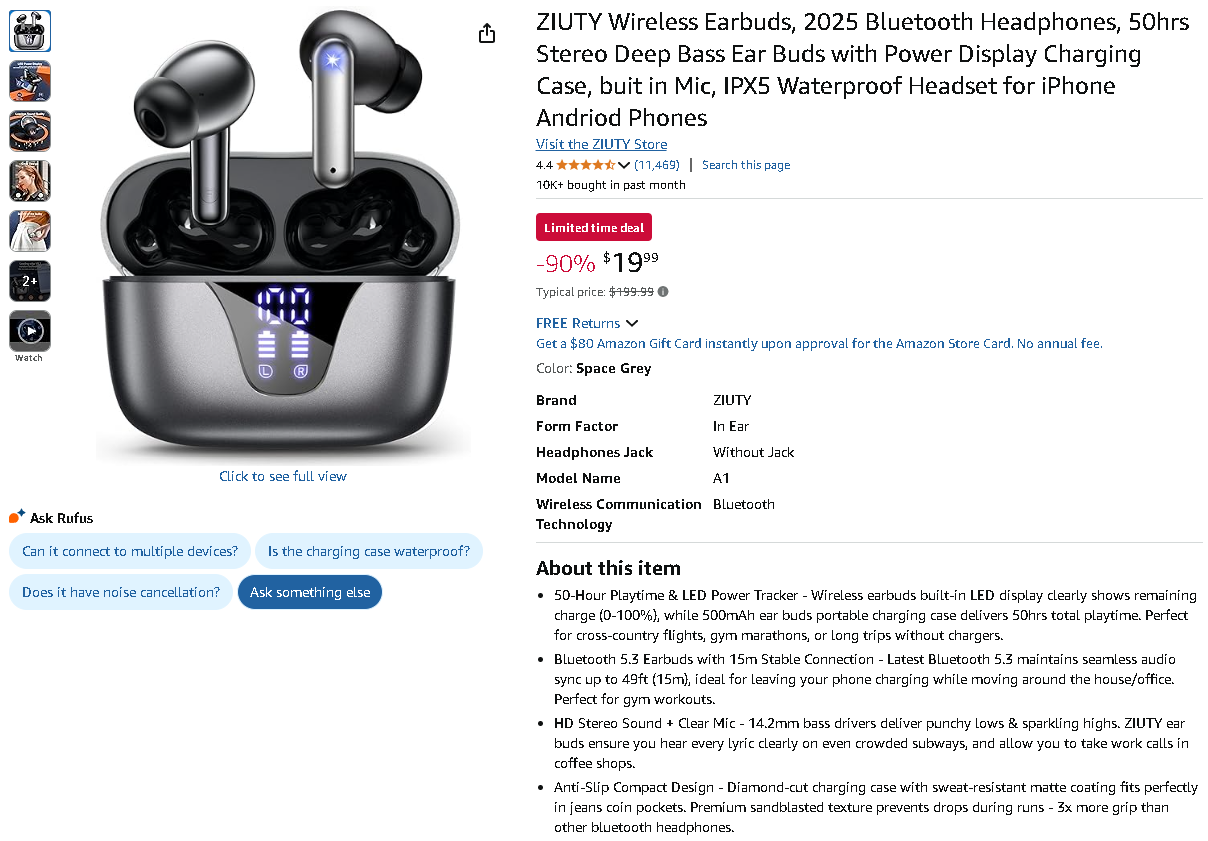Visit the ZIUTY Store link

pos(601,144)
